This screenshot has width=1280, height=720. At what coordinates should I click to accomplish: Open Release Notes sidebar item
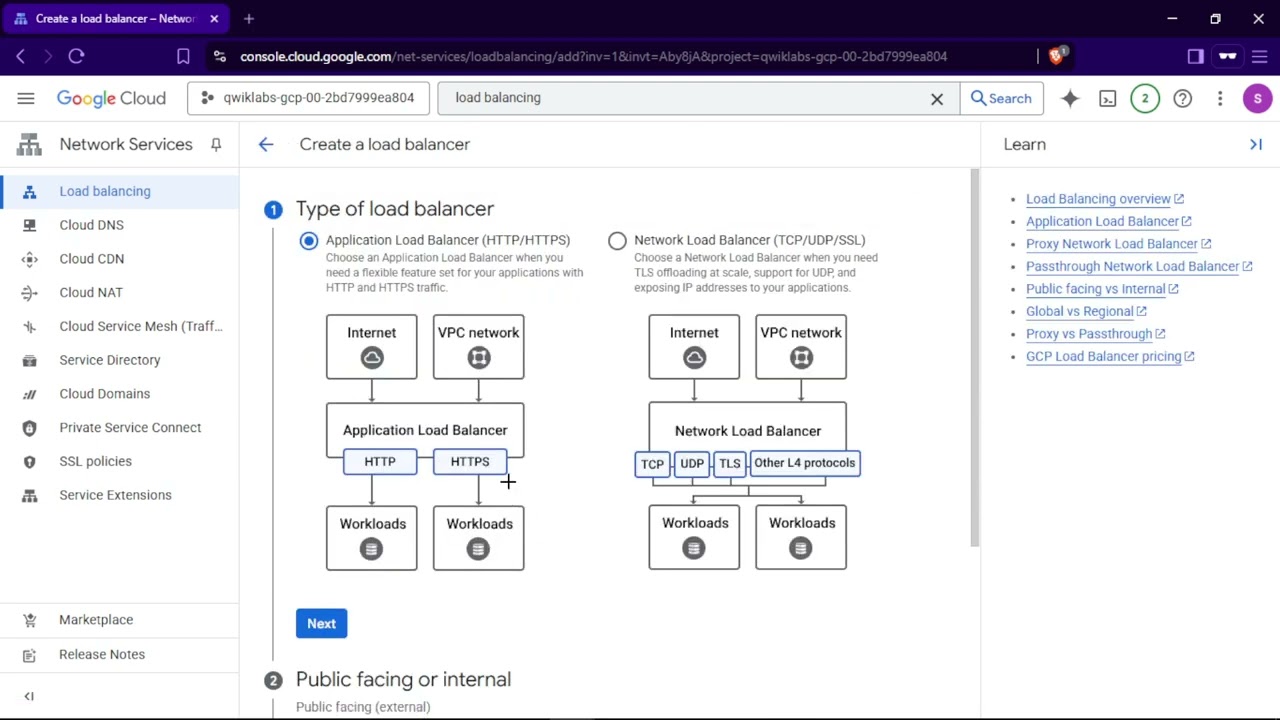[x=119, y=654]
